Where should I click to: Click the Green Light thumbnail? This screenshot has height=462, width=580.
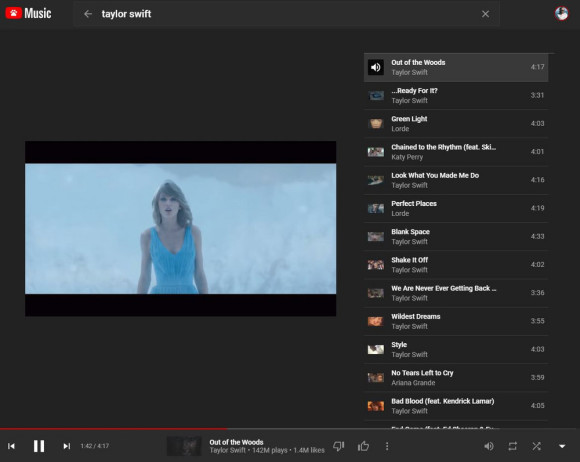coord(375,124)
